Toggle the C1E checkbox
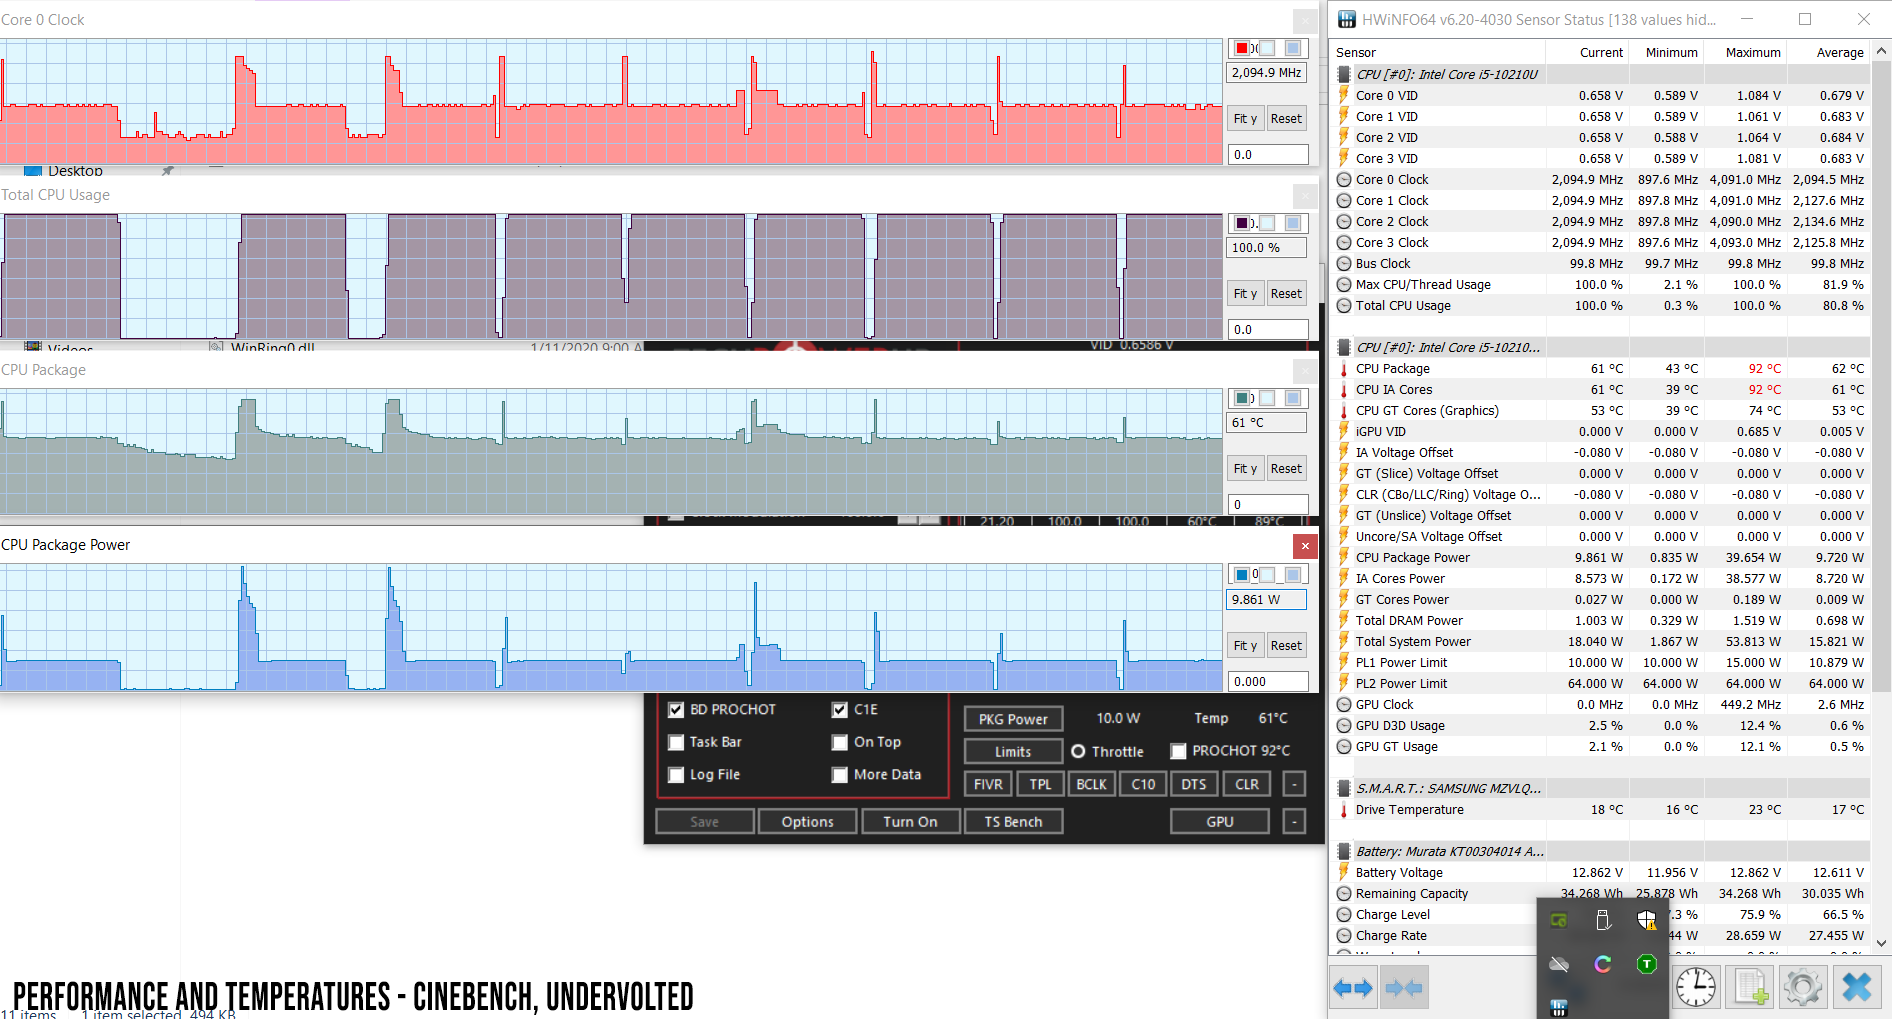 840,710
